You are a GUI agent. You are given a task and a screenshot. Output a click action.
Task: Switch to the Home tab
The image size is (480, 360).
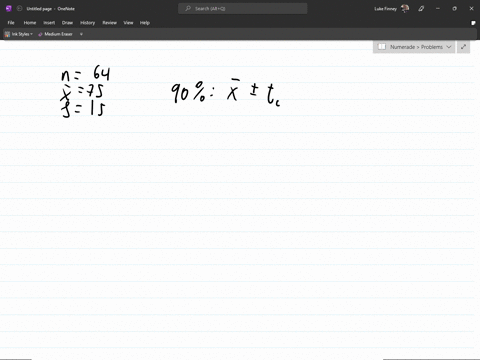tap(30, 23)
